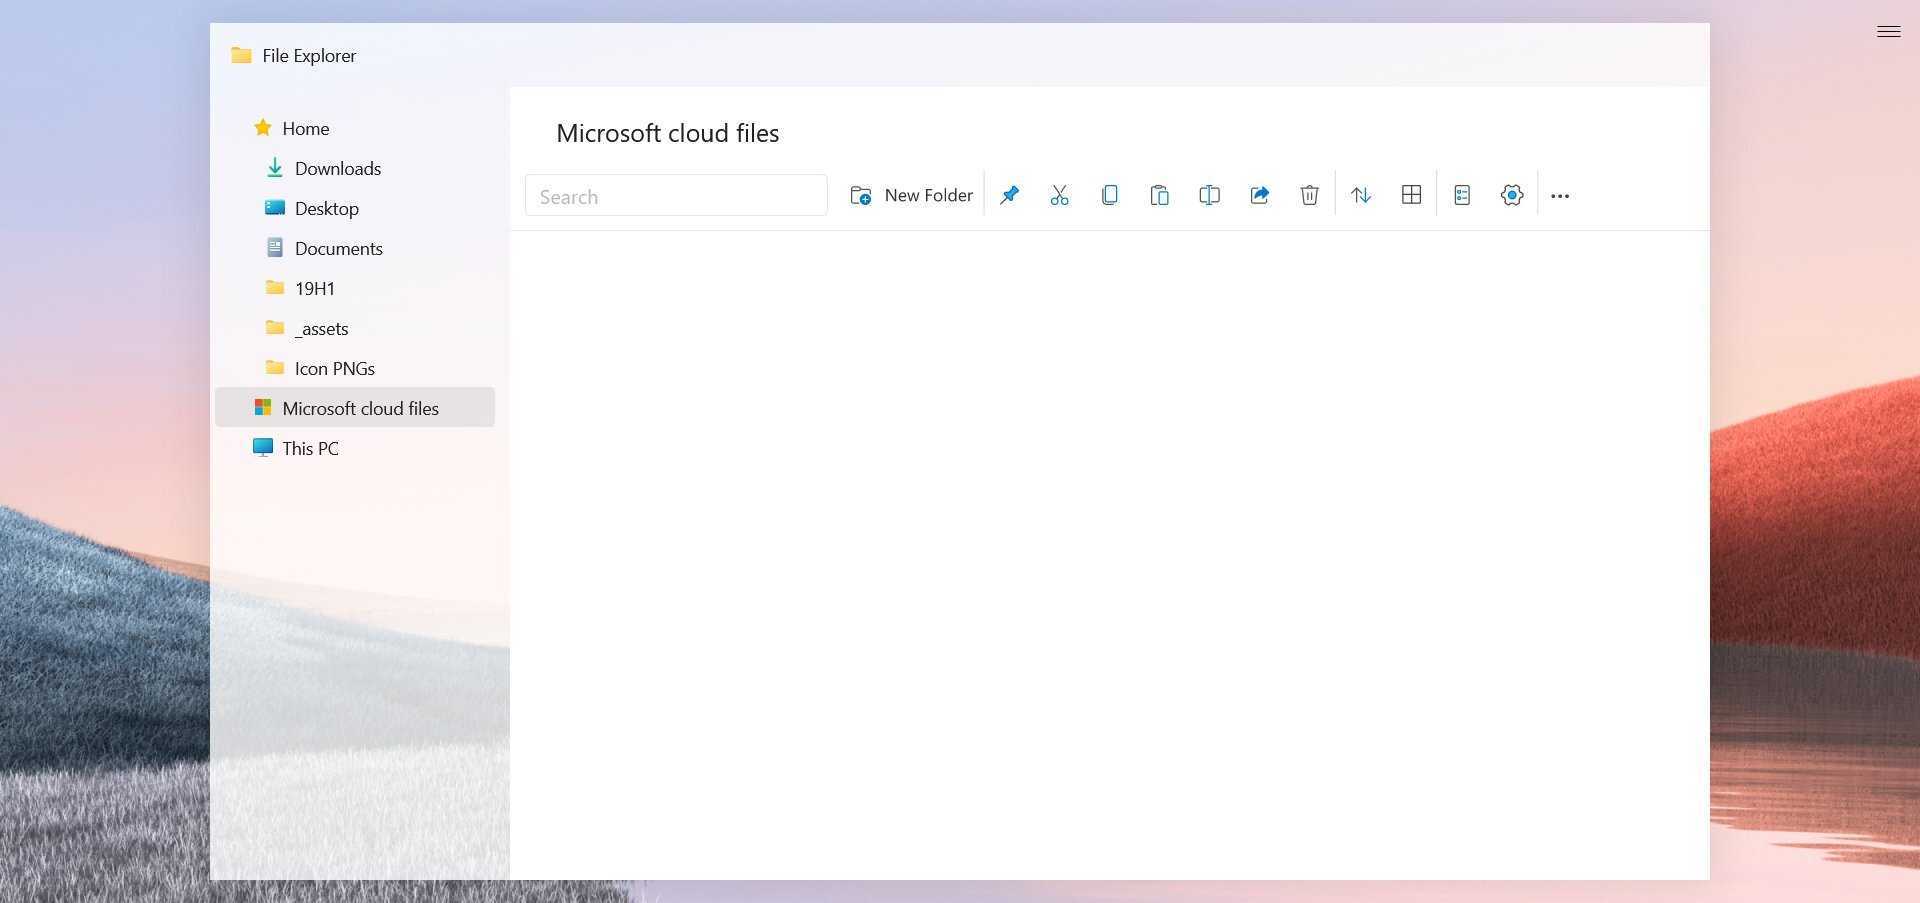Click the Pin to quick access icon
This screenshot has width=1920, height=903.
coord(1009,195)
